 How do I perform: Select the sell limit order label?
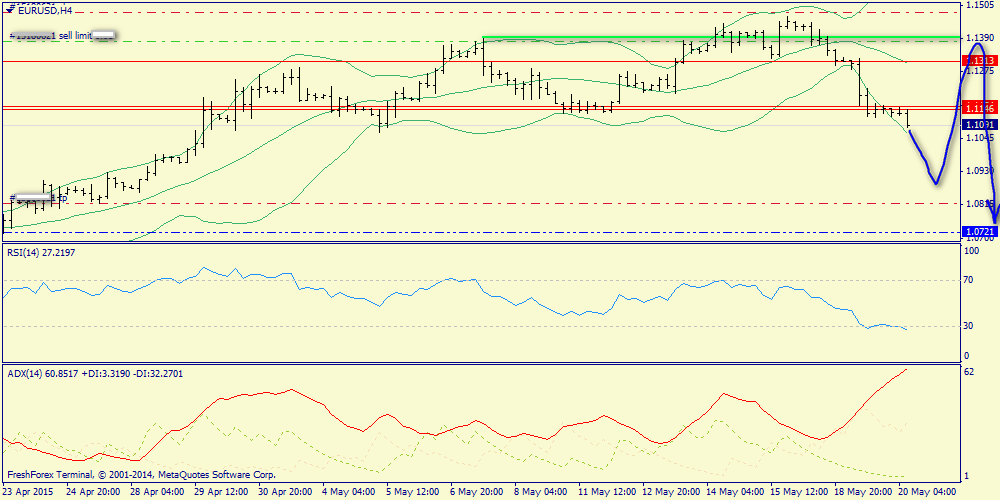tap(62, 36)
